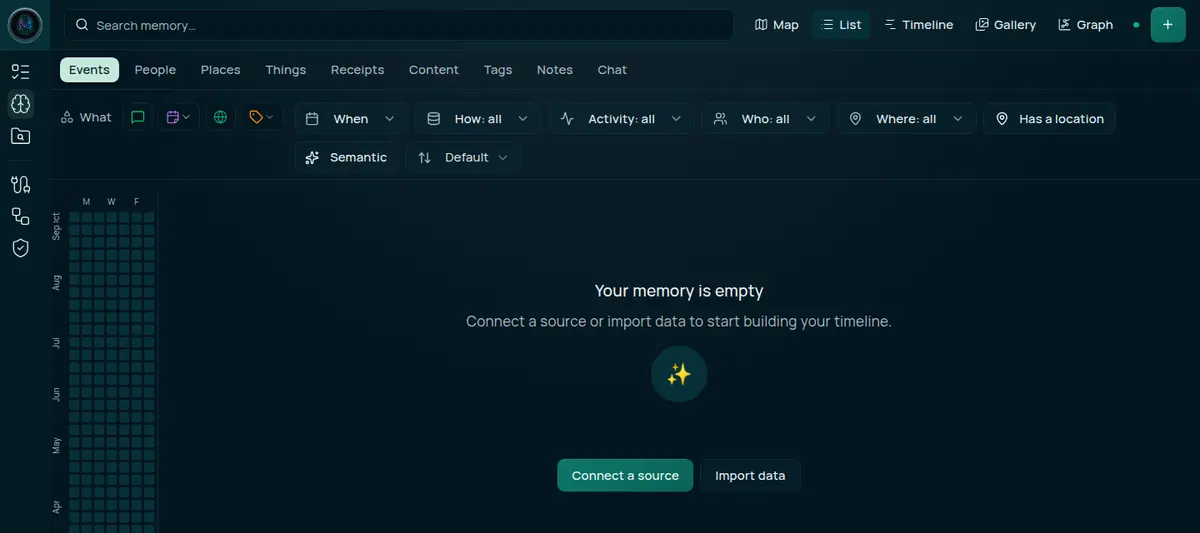1200x533 pixels.
Task: Click the Jun label on activity heatmap
Action: 57,395
